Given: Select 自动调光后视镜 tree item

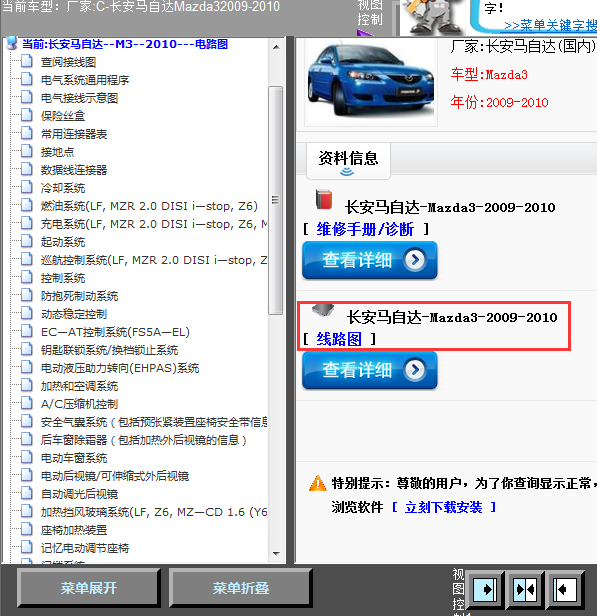Looking at the screenshot, I should 79,494.
